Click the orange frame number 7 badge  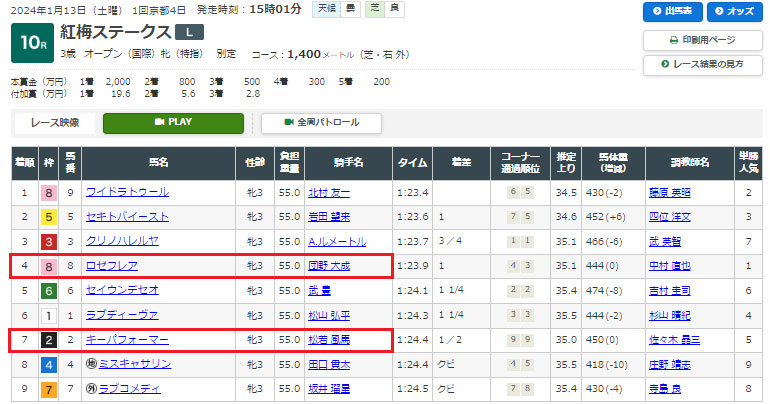[x=47, y=390]
